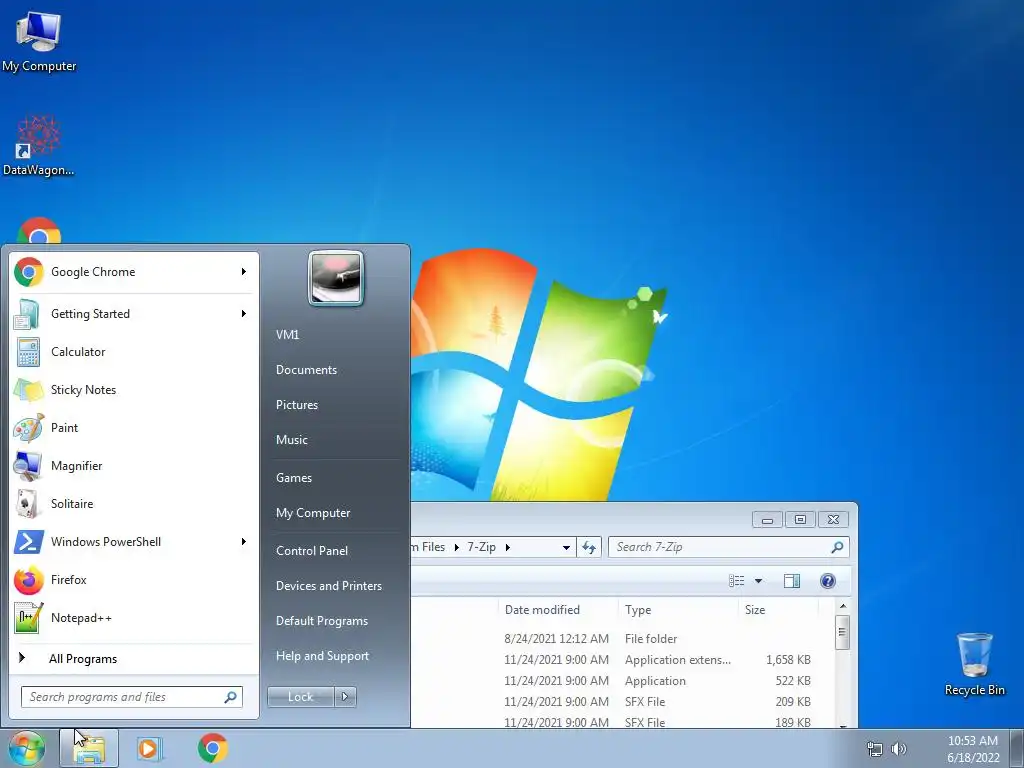This screenshot has width=1024, height=768.
Task: Click the Recycle Bin desktop icon
Action: [x=974, y=664]
